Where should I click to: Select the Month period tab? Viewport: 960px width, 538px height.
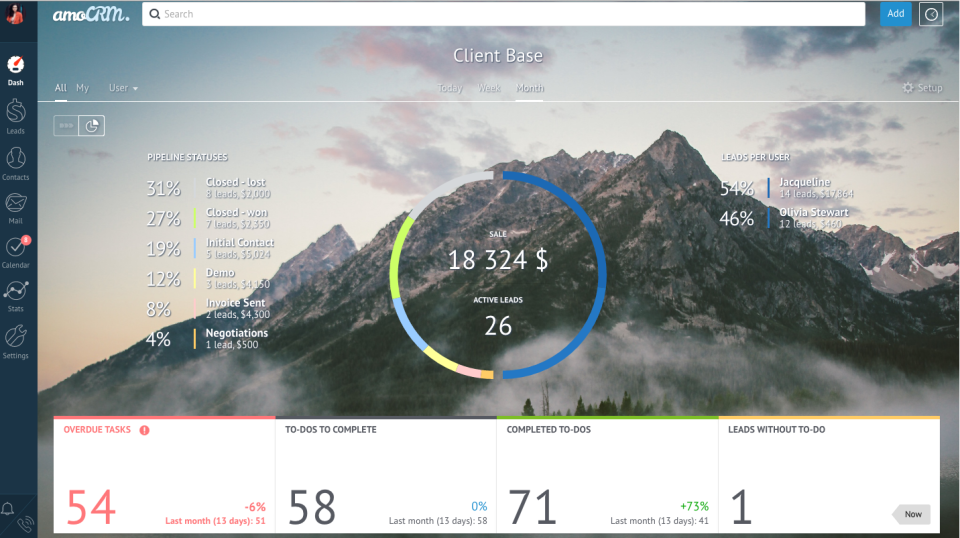(530, 88)
